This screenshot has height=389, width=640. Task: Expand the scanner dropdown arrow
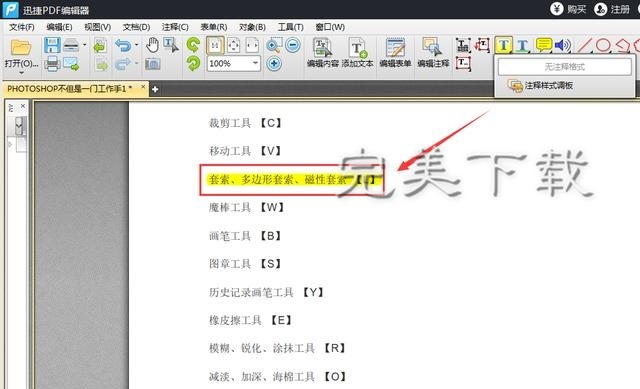[84, 44]
